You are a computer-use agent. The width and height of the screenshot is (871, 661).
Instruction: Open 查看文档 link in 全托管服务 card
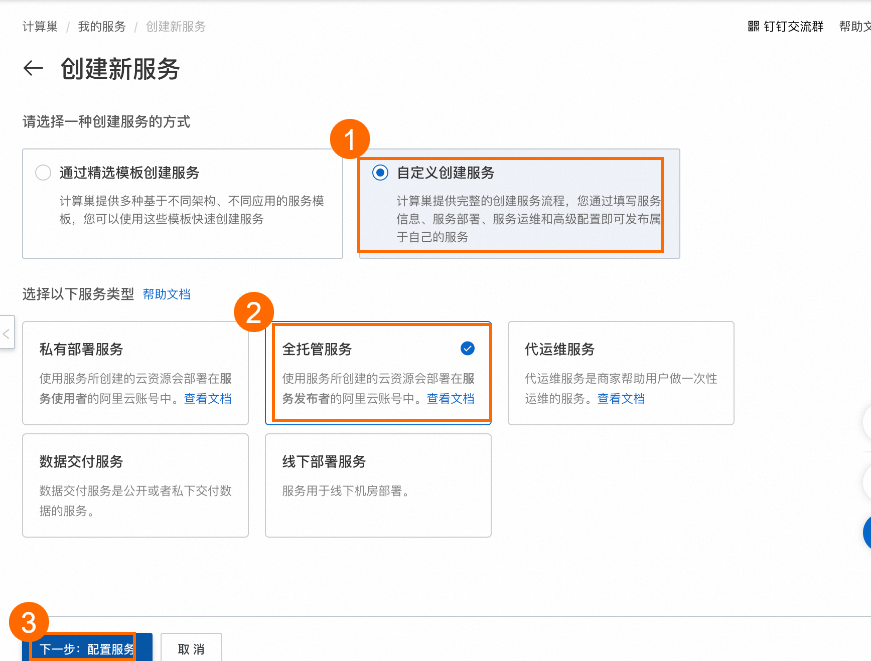pyautogui.click(x=451, y=398)
